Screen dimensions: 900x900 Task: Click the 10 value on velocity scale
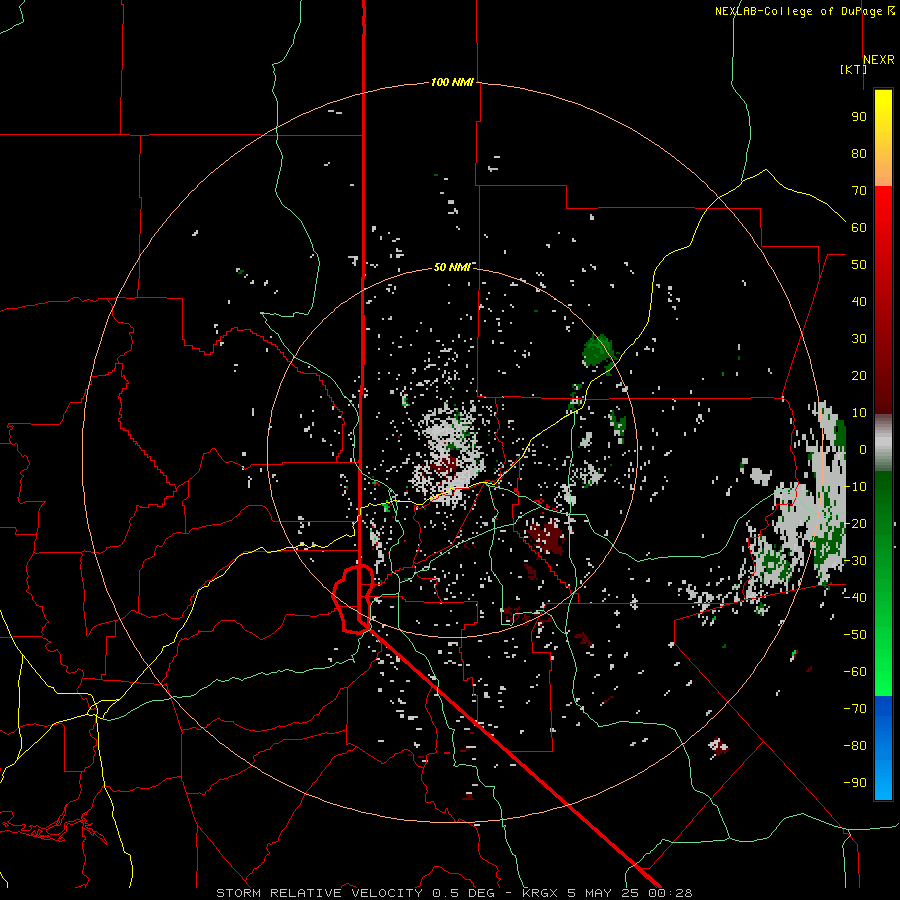pyautogui.click(x=859, y=413)
